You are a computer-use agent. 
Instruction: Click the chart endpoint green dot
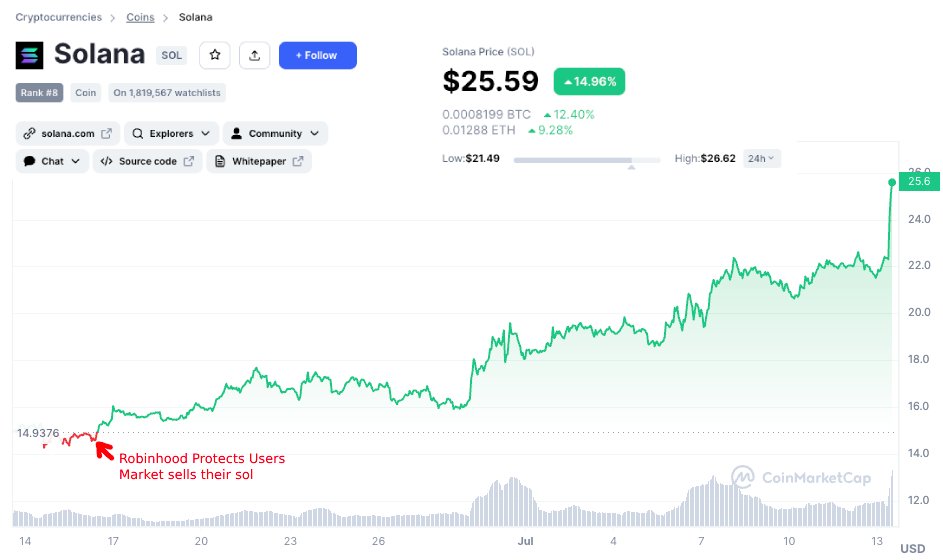892,182
